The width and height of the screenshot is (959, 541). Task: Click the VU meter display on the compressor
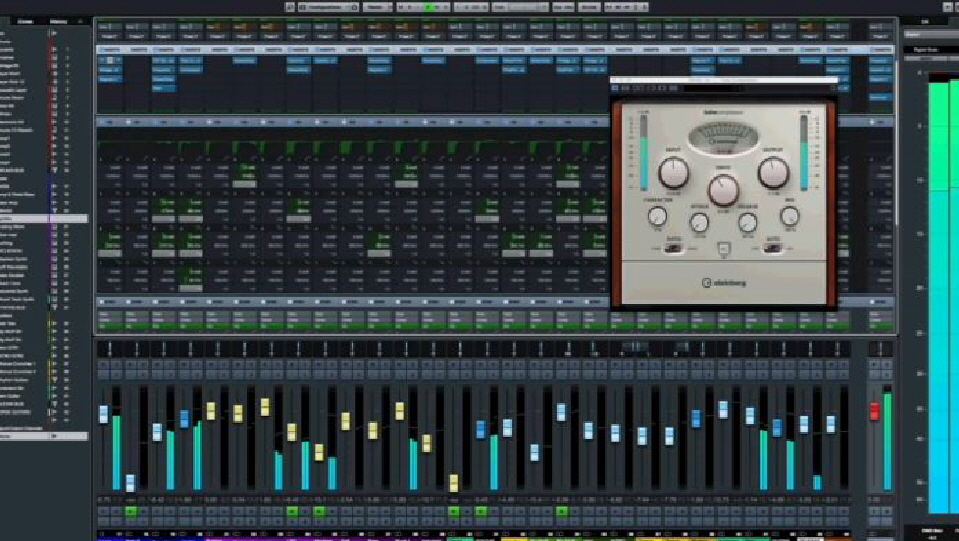pyautogui.click(x=723, y=134)
